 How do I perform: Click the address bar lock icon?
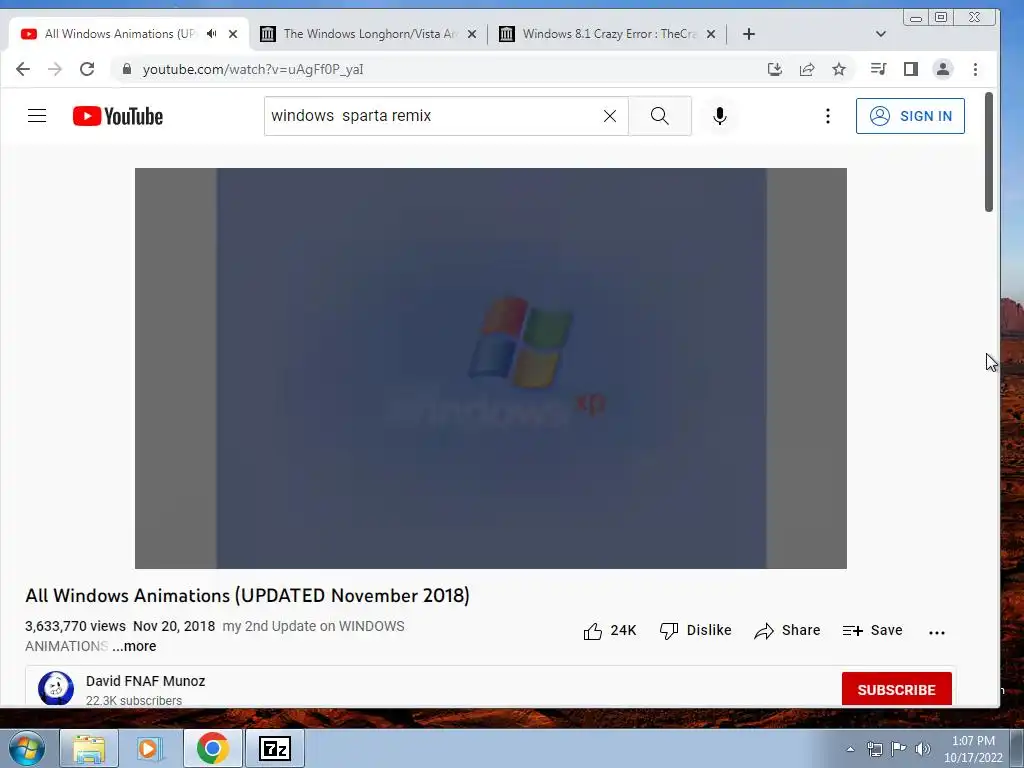tap(127, 69)
